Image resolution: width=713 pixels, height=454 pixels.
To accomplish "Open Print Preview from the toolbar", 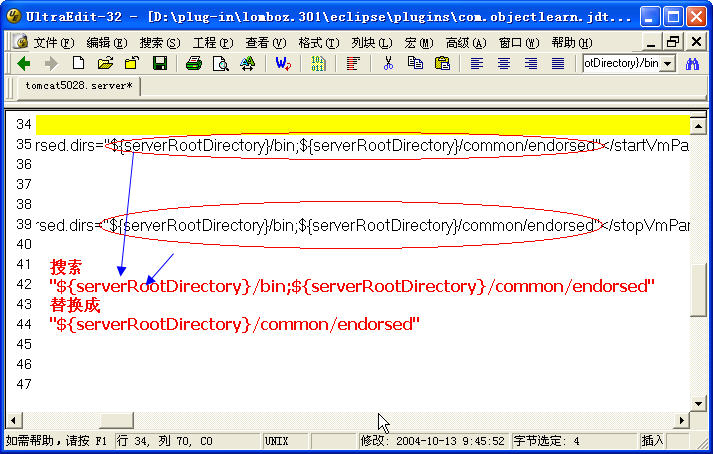I will pyautogui.click(x=220, y=63).
